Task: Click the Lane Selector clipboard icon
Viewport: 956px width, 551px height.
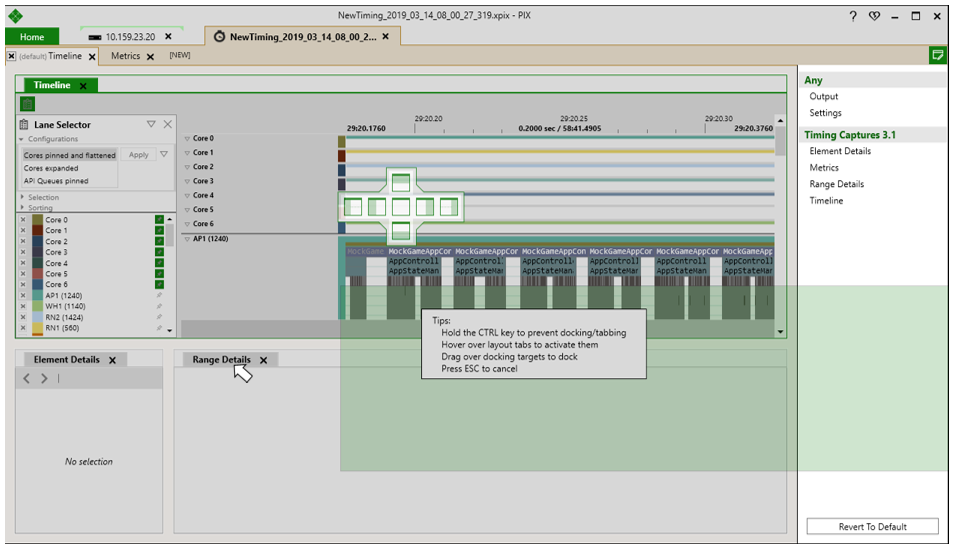Action: point(24,124)
